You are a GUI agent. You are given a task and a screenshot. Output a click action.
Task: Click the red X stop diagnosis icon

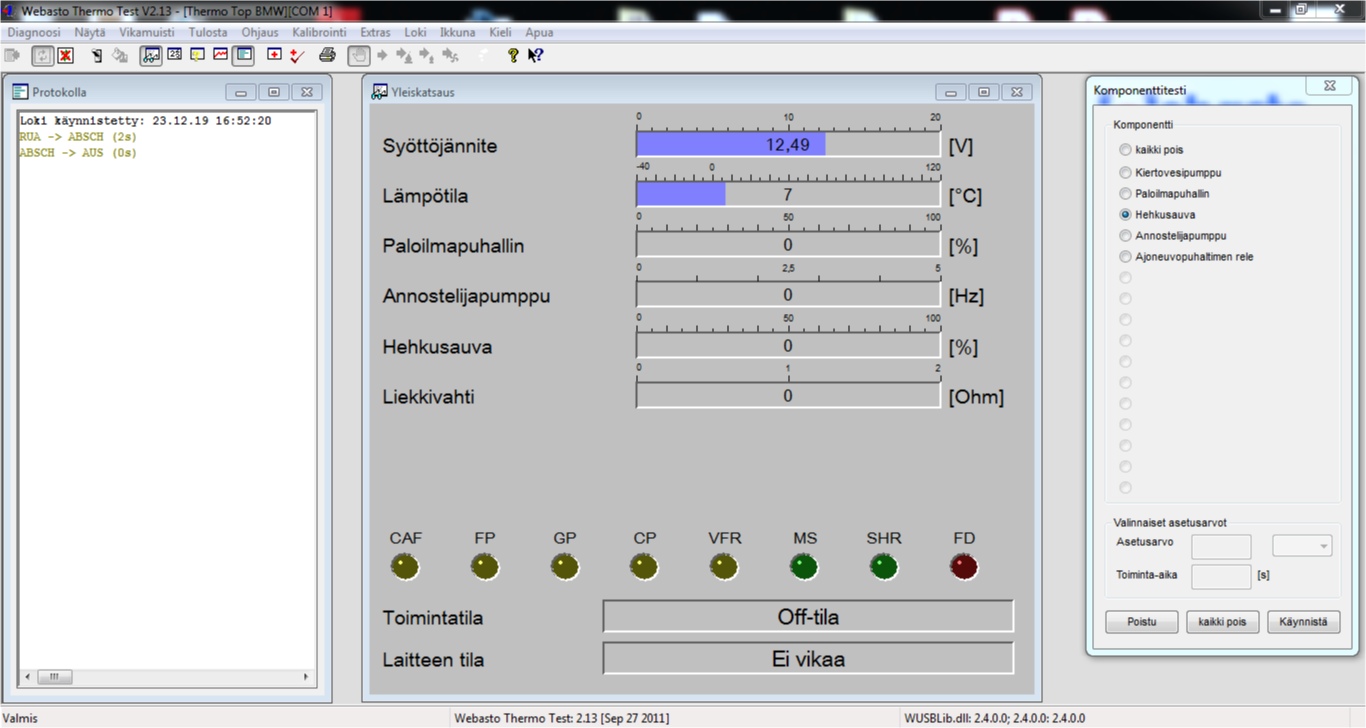click(65, 56)
